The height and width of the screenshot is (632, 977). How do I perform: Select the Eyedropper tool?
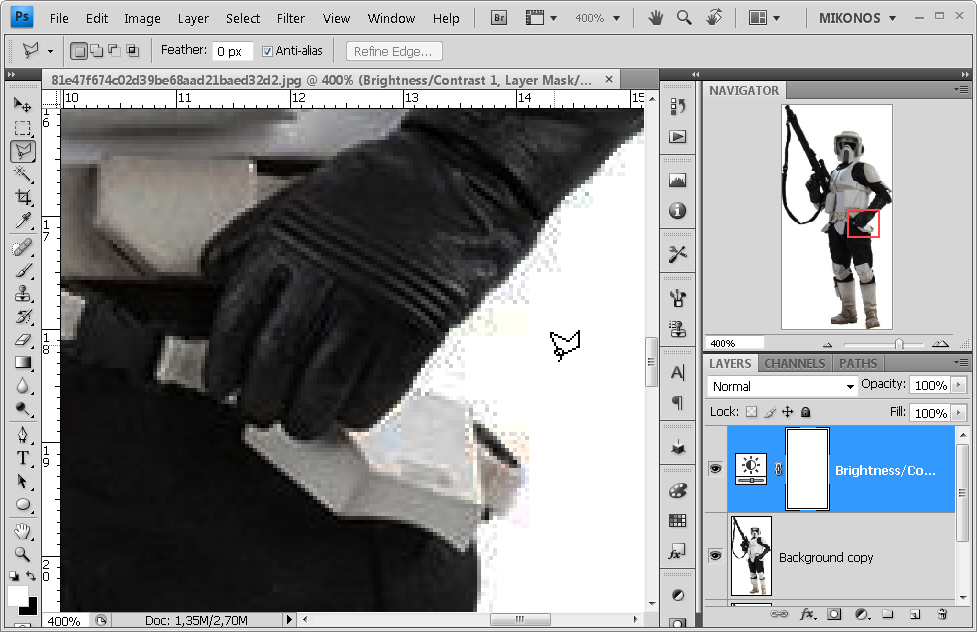tap(22, 221)
